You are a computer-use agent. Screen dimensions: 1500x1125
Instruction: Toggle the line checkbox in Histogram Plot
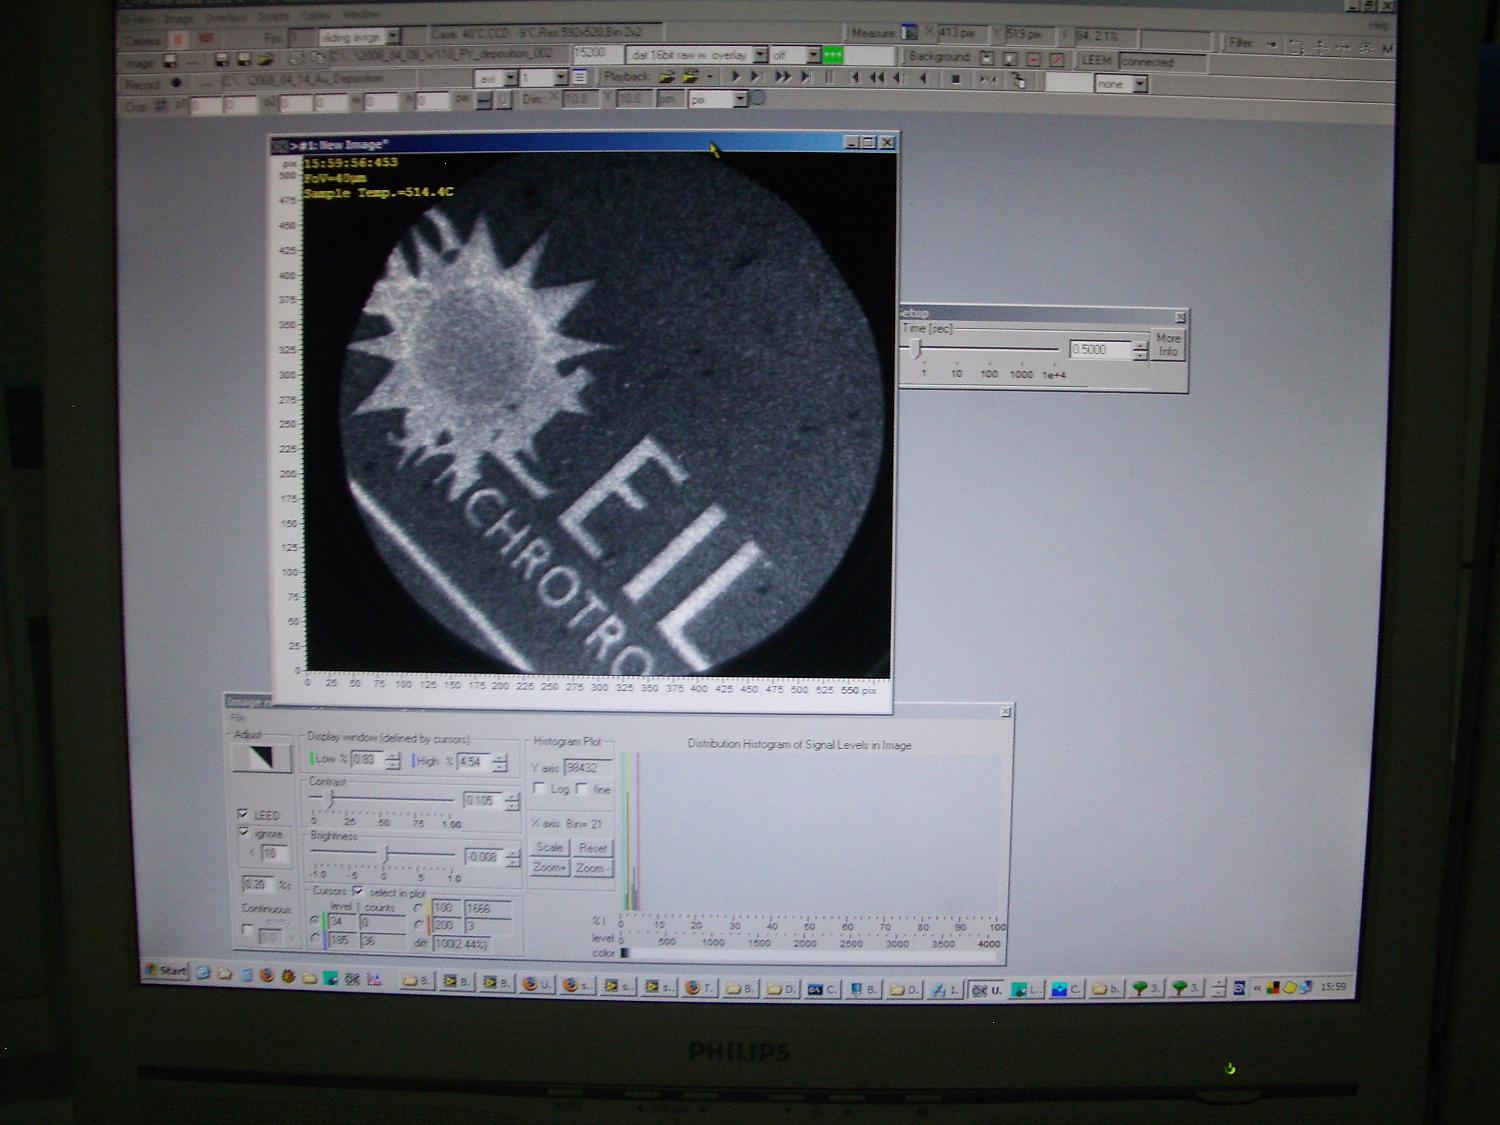pyautogui.click(x=581, y=788)
